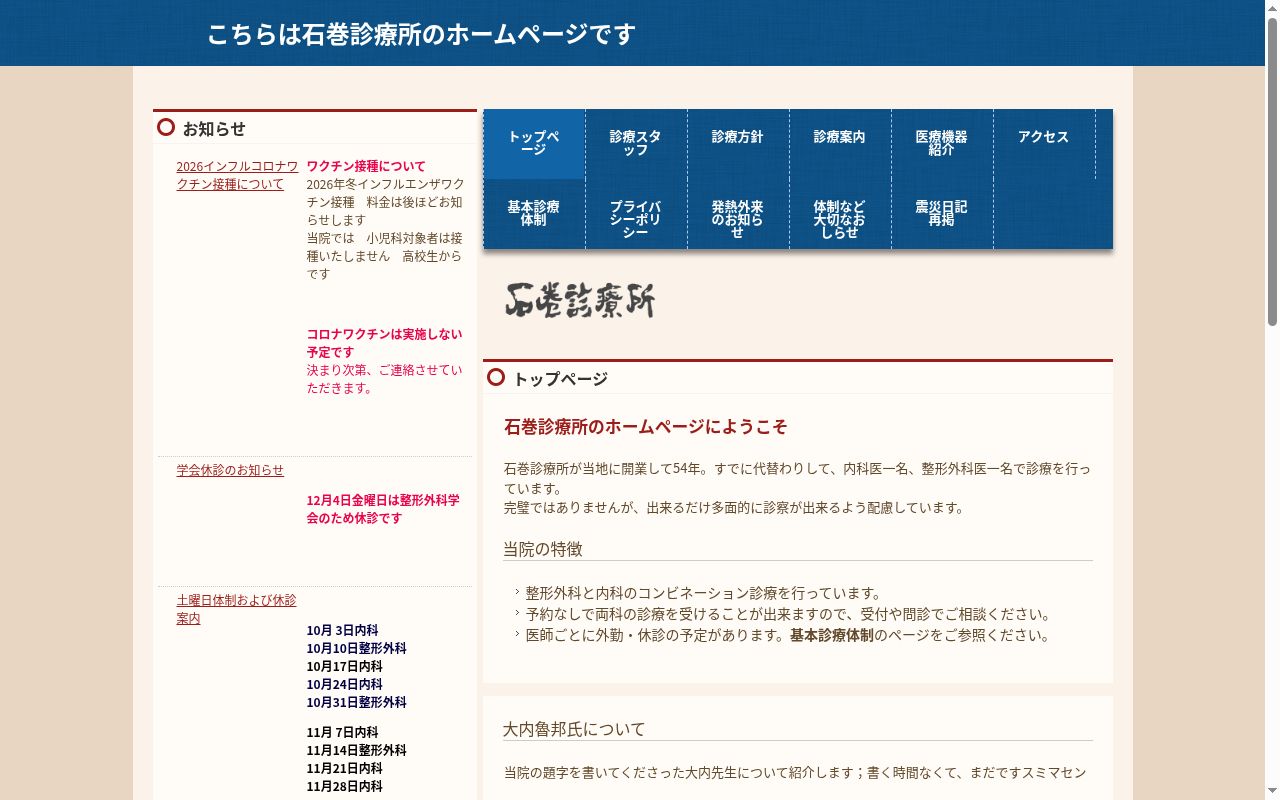Open 震災日記再掲 menu item

point(942,214)
